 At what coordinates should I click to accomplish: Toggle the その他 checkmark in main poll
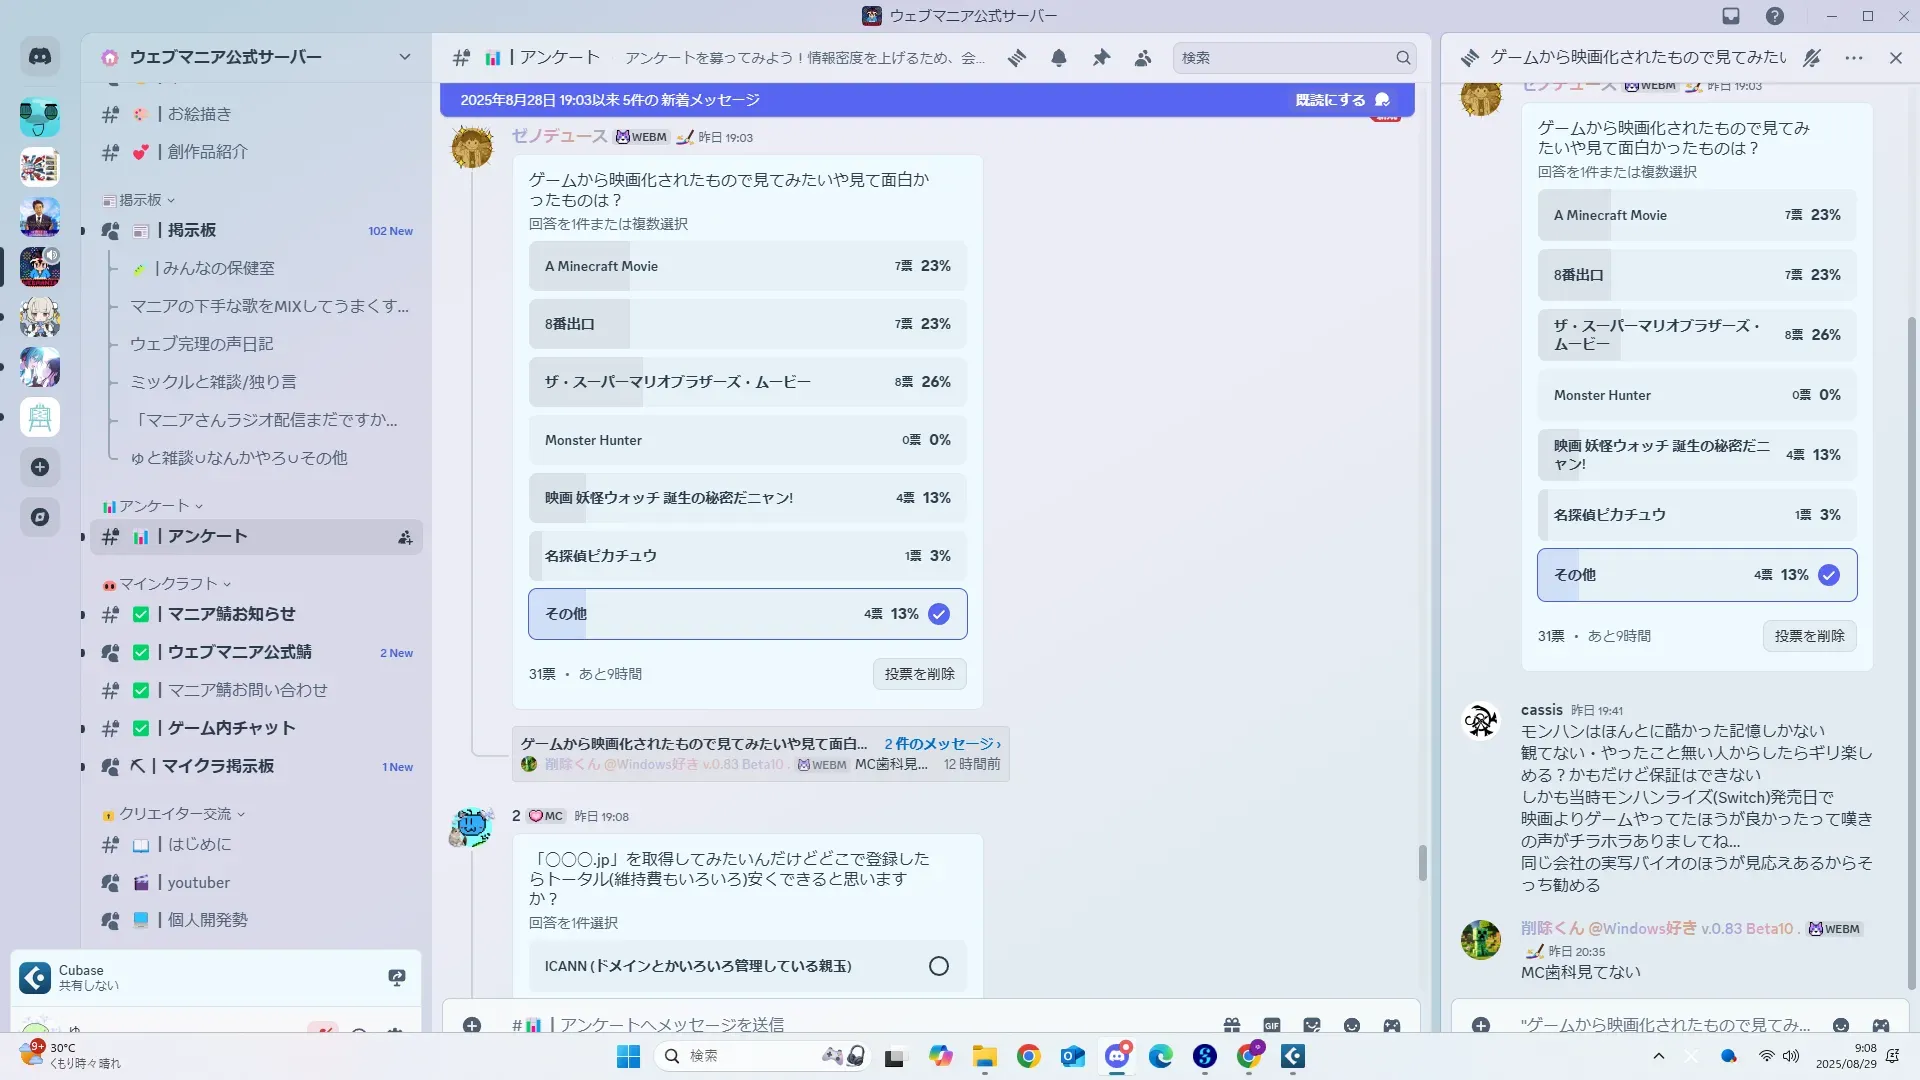[938, 614]
